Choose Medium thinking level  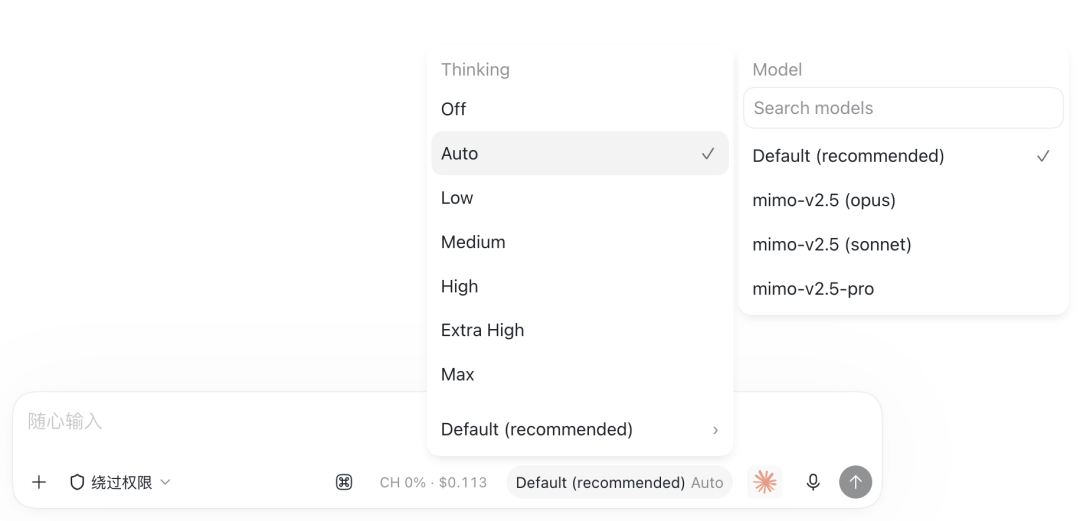tap(580, 242)
